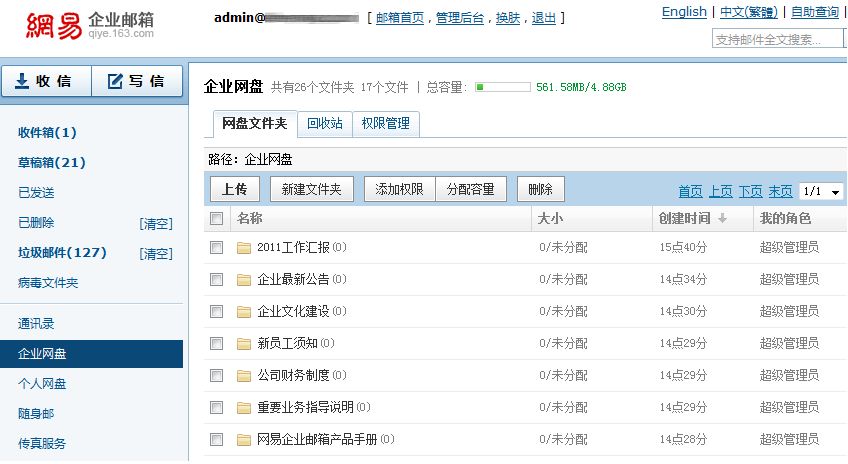Click 退出 to log out

point(544,18)
